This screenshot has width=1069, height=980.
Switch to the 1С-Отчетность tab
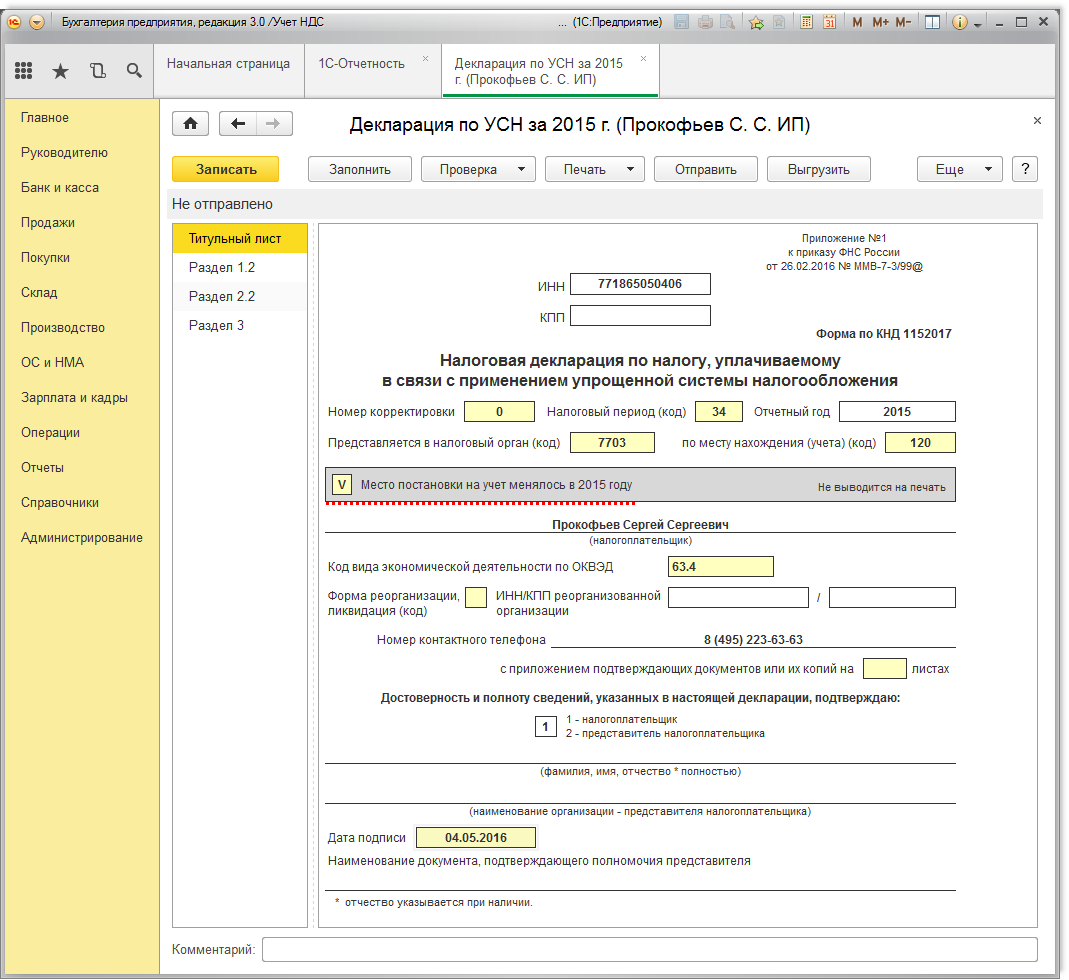click(361, 64)
